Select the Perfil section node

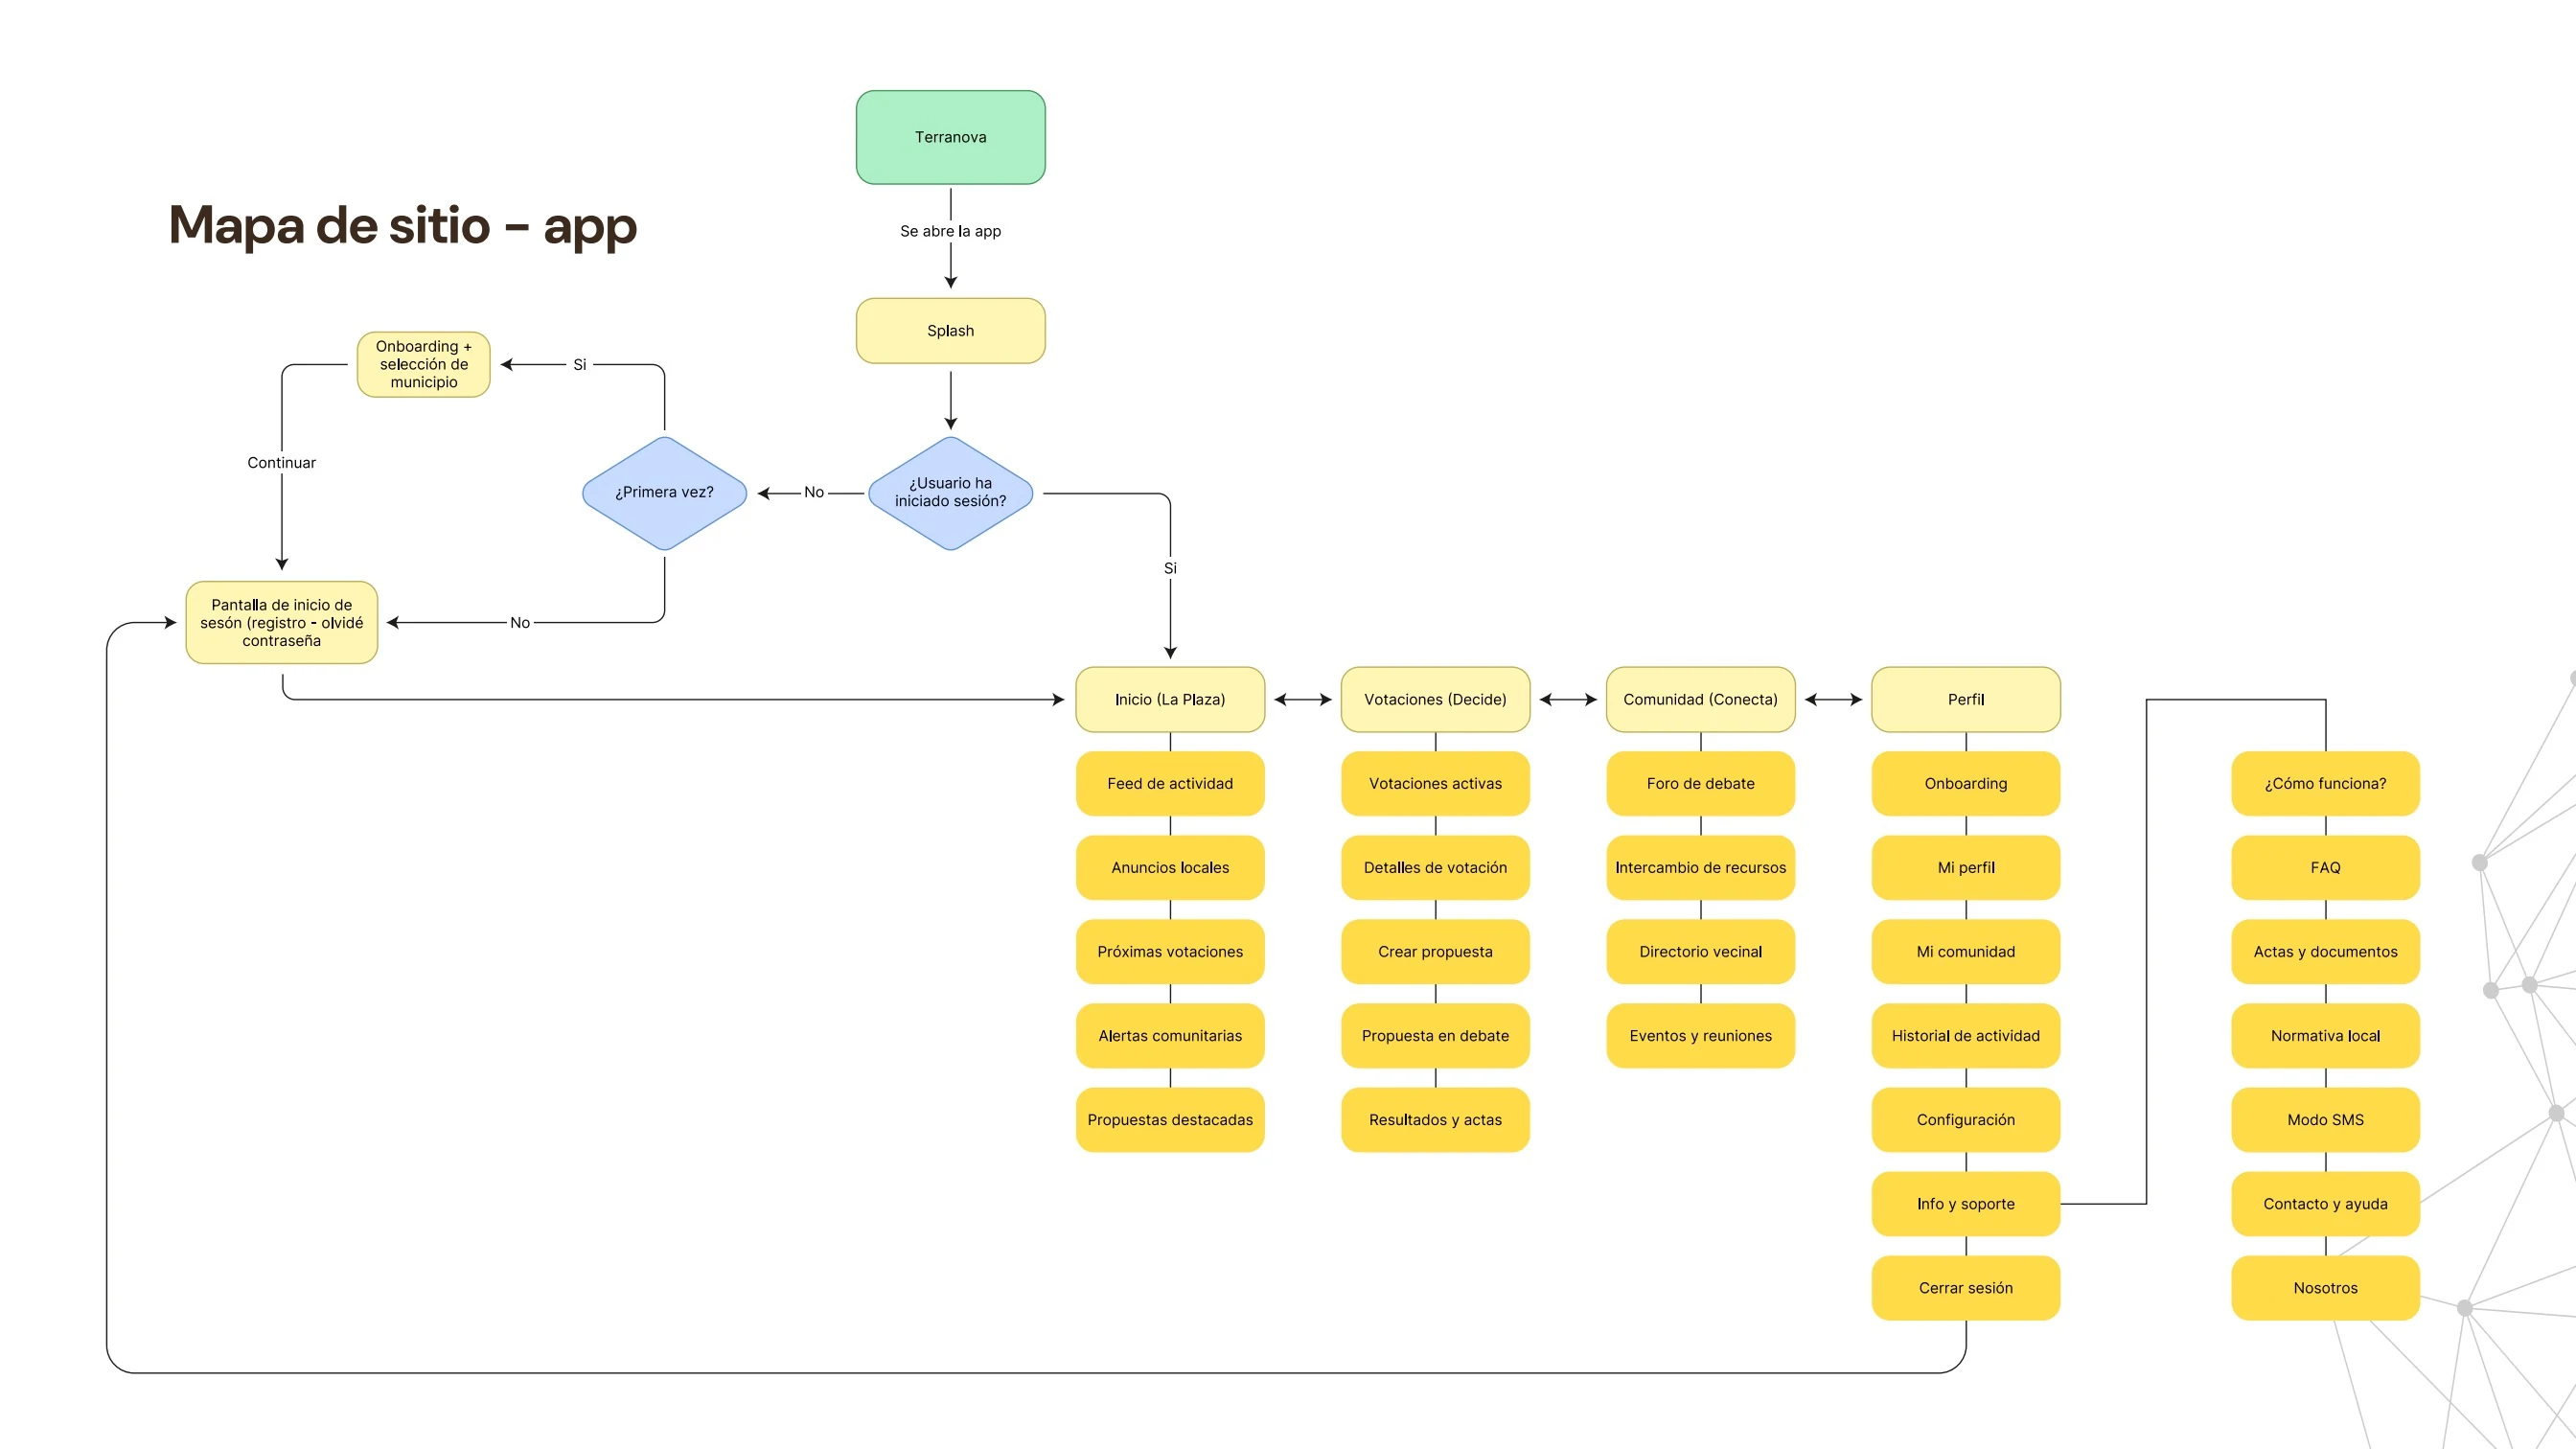(1966, 699)
